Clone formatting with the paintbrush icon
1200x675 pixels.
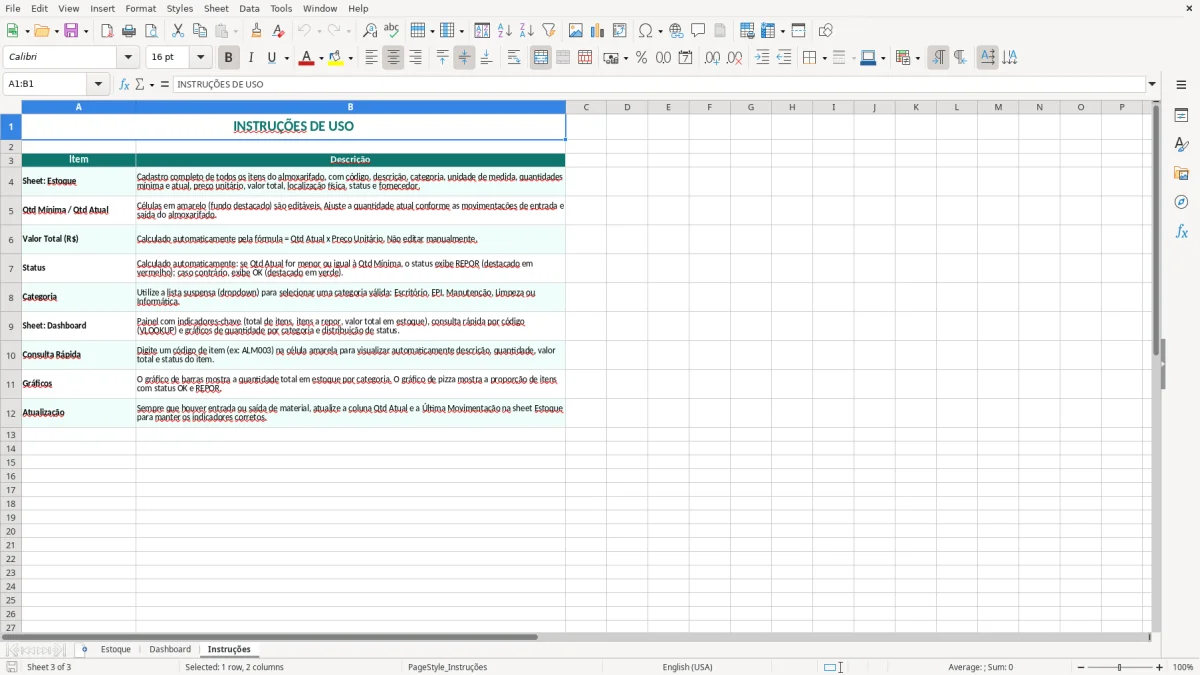coord(257,31)
